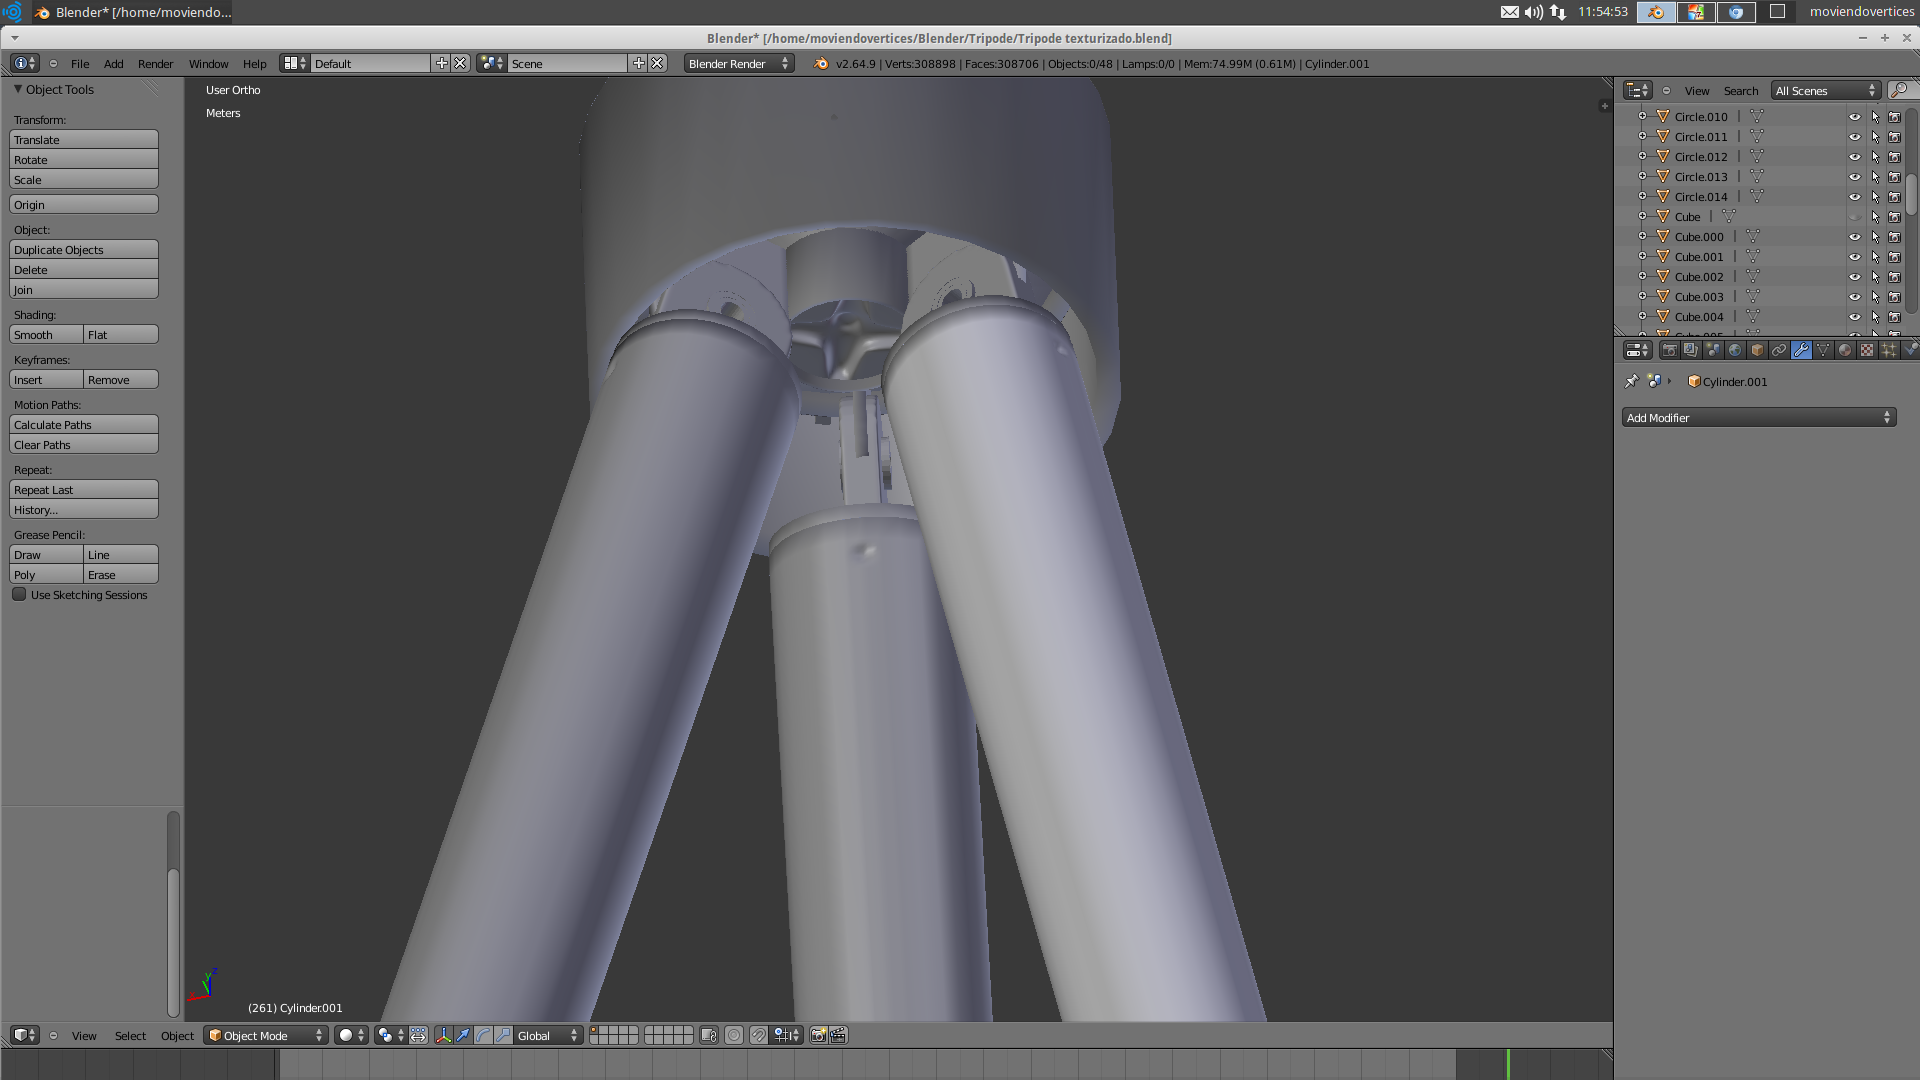This screenshot has width=1920, height=1080.
Task: Open the Object constraints chain tab
Action: [x=1779, y=350]
